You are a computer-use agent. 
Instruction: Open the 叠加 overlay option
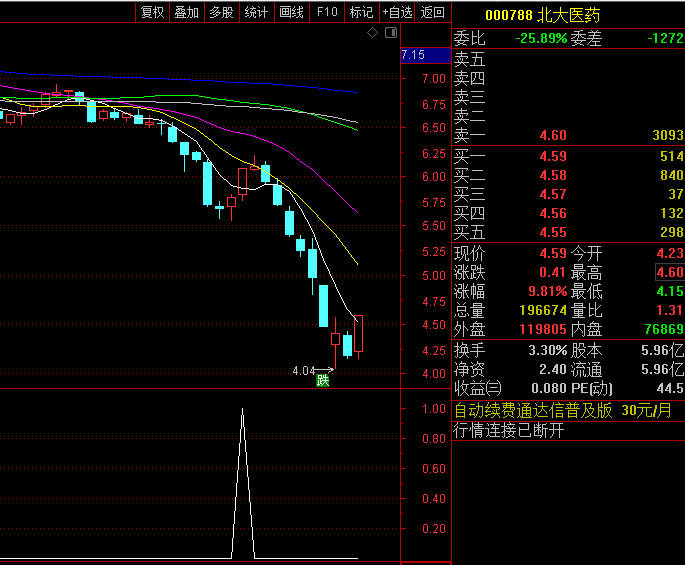point(187,12)
